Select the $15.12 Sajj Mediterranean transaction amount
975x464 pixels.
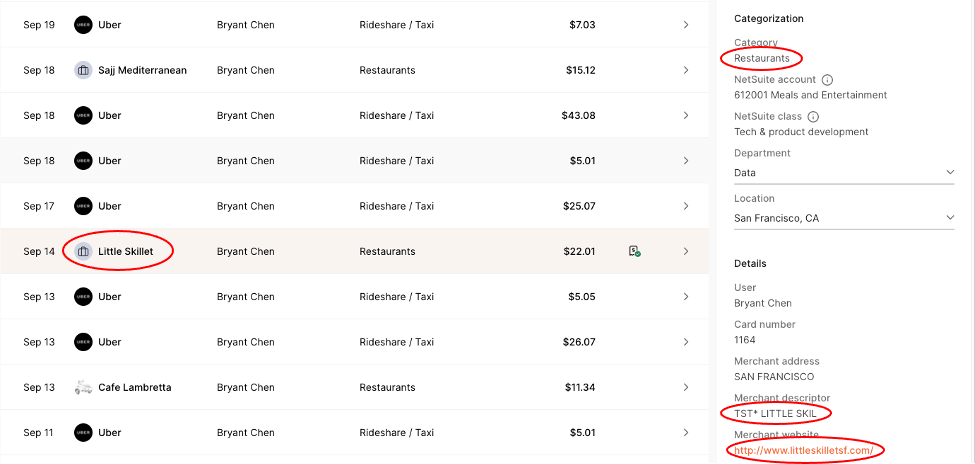pyautogui.click(x=580, y=70)
